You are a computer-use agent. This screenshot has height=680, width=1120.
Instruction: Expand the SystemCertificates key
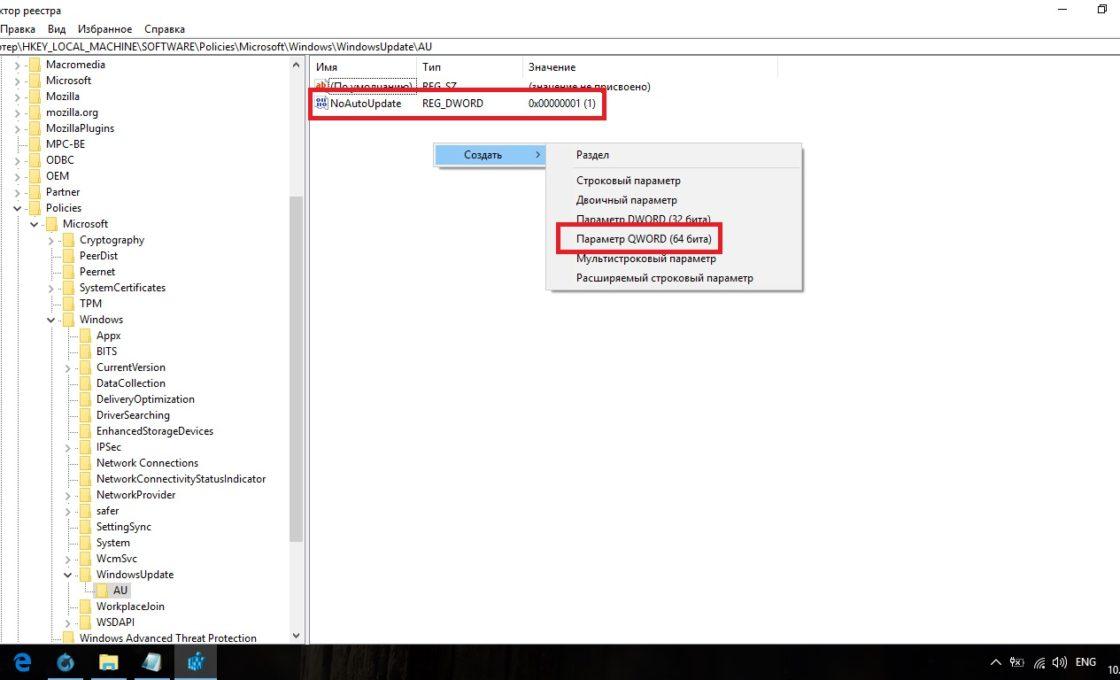[x=51, y=288]
